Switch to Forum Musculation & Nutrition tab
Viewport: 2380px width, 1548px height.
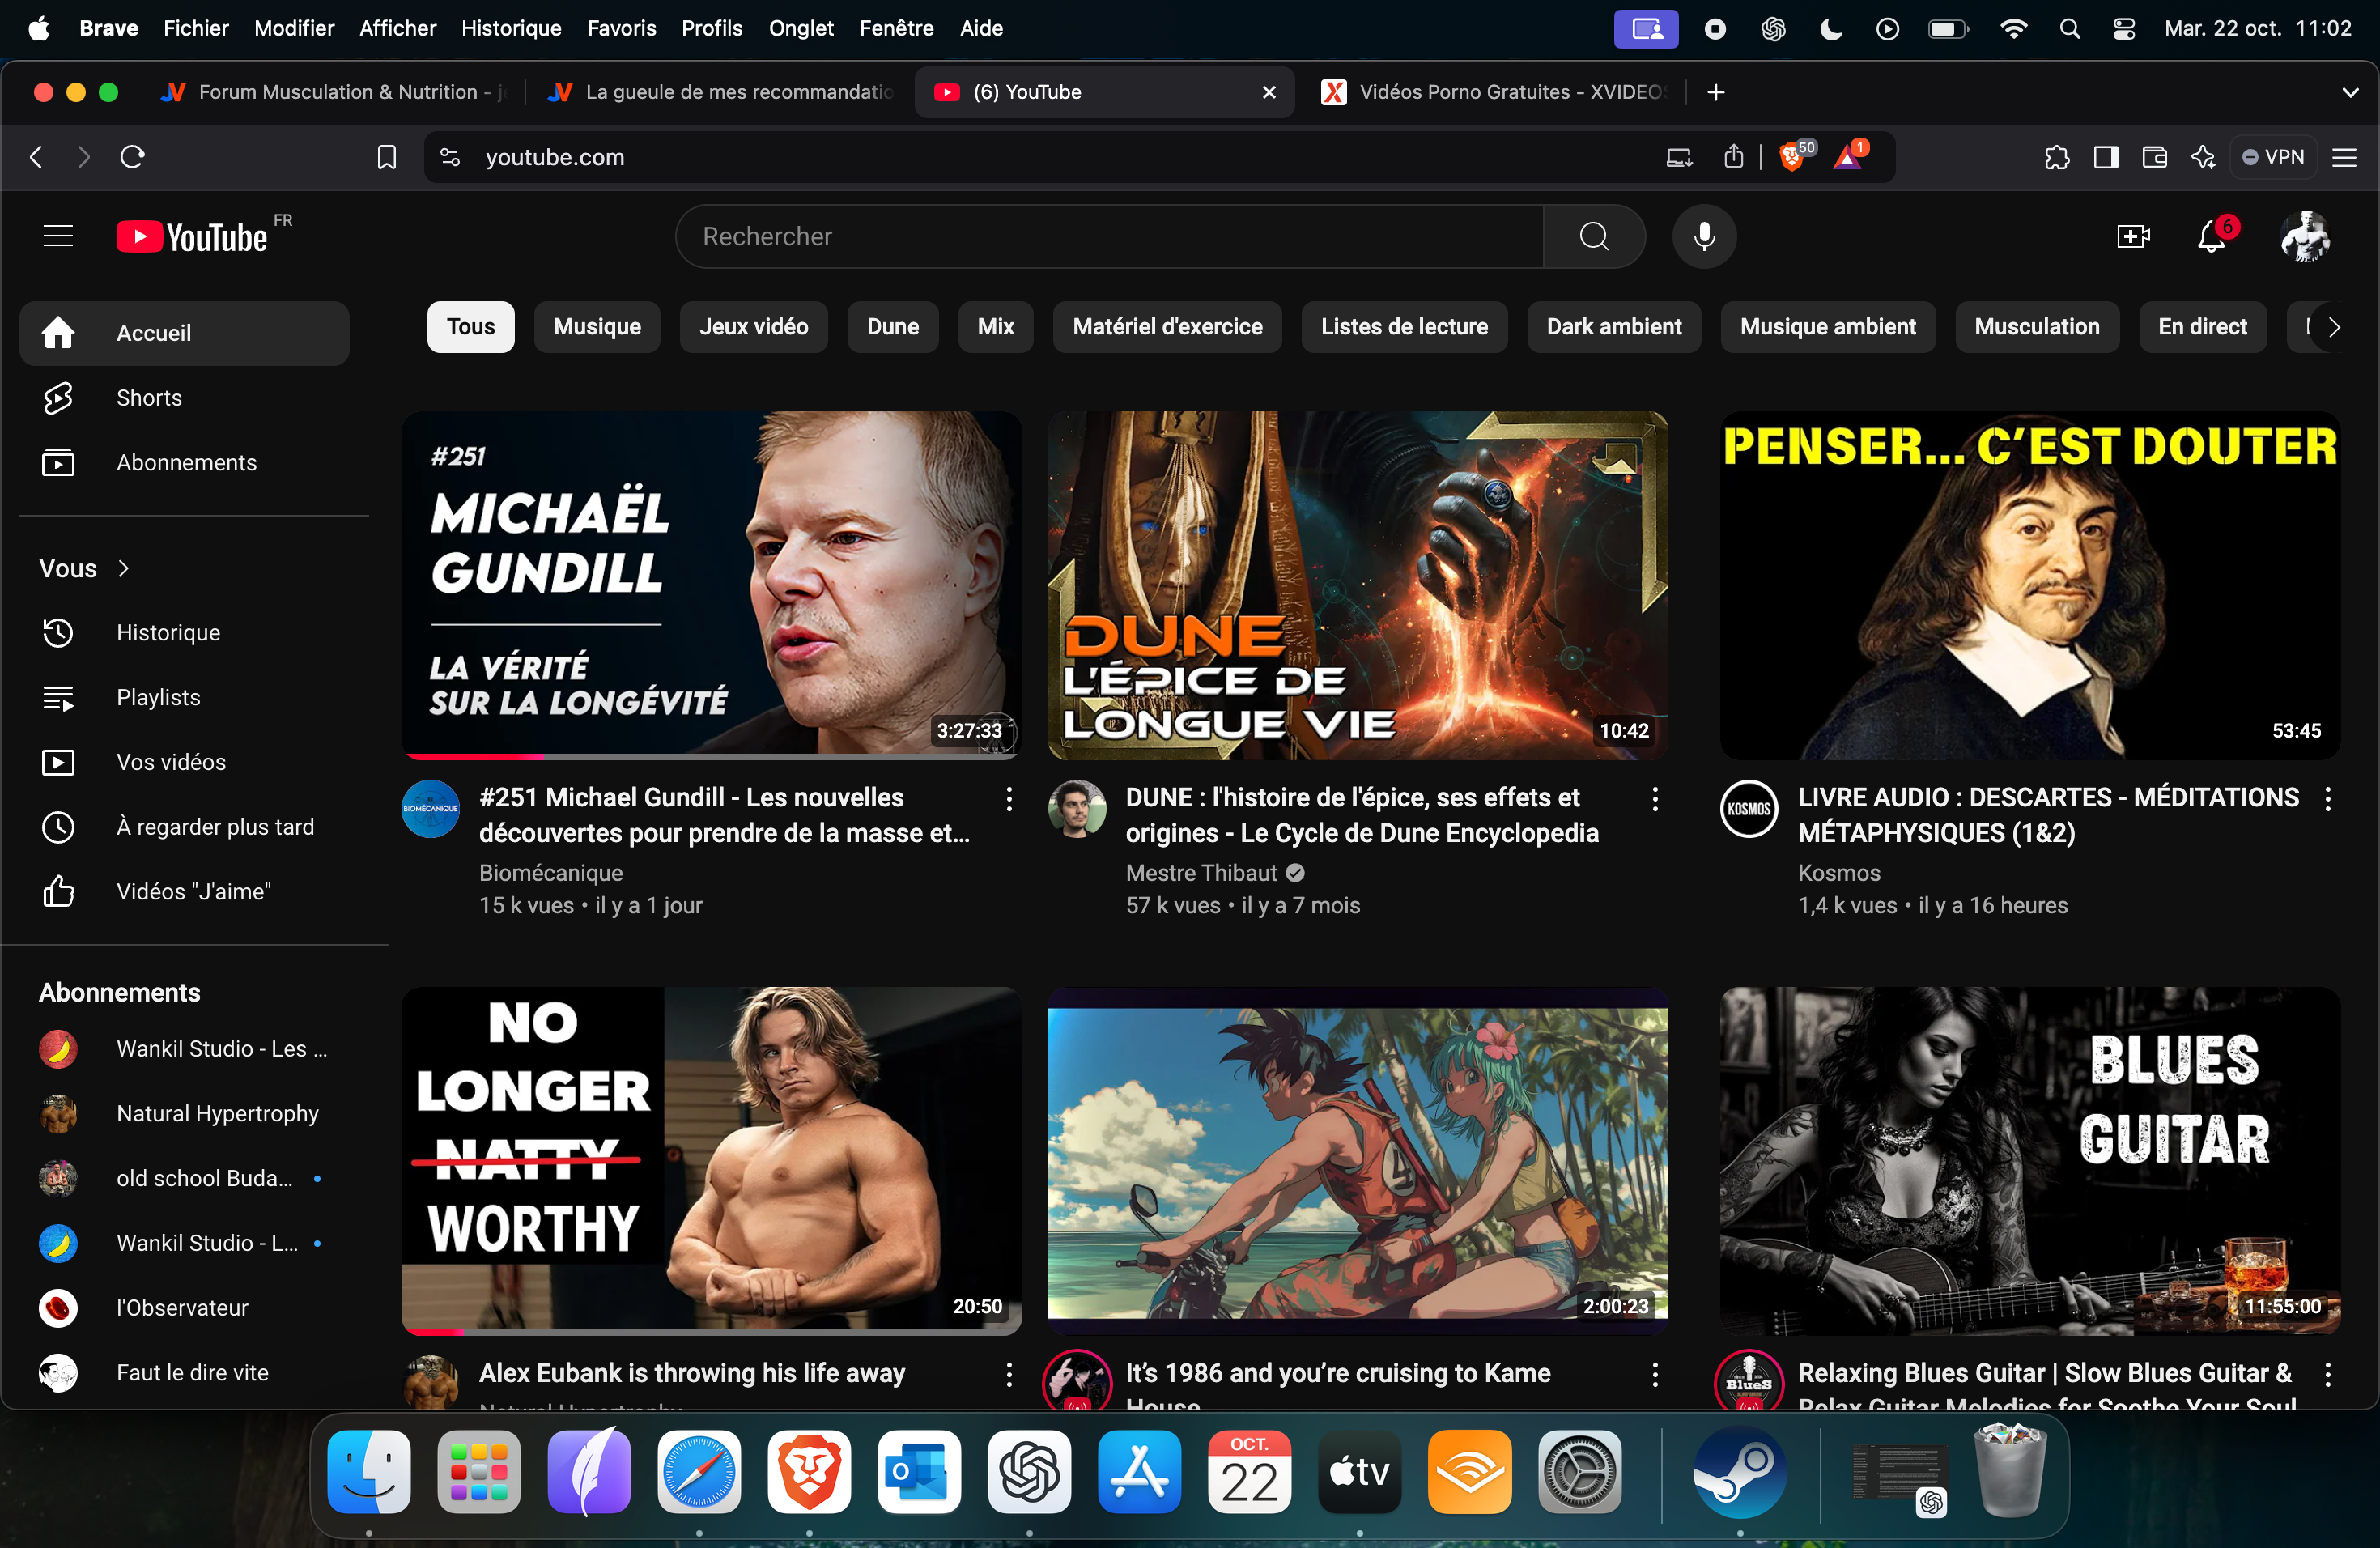335,92
